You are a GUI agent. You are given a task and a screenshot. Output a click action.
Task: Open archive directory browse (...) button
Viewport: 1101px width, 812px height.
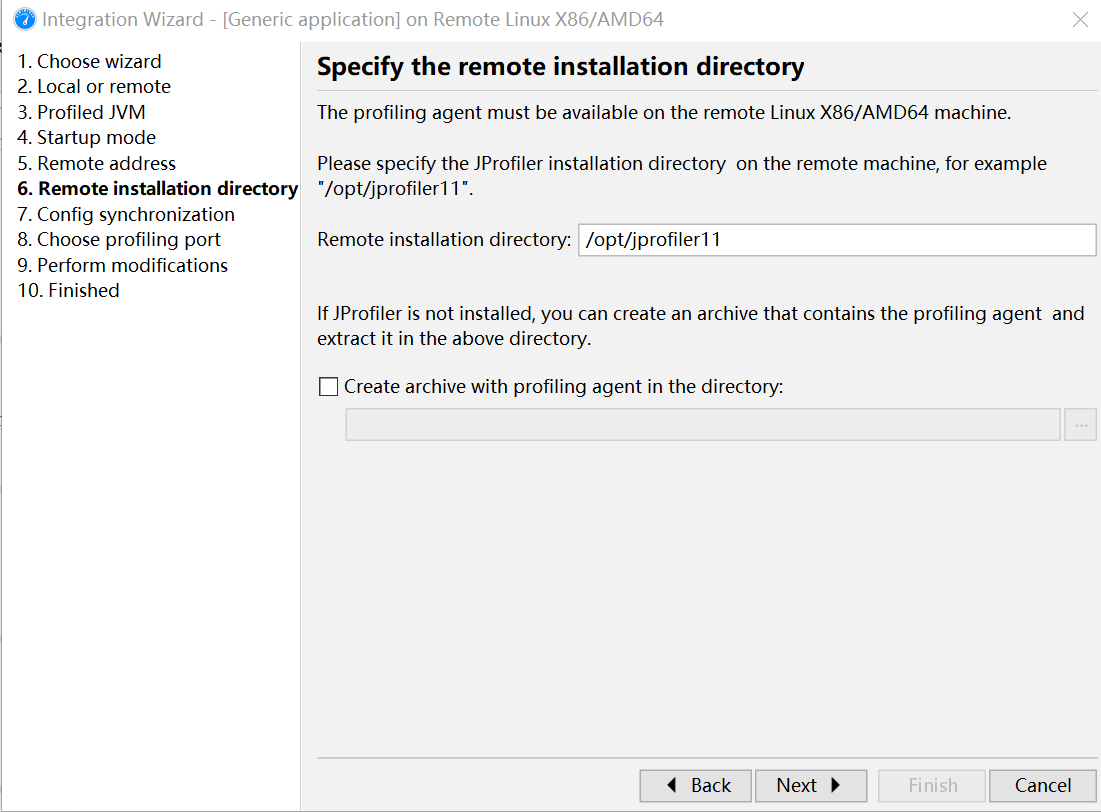tap(1080, 425)
